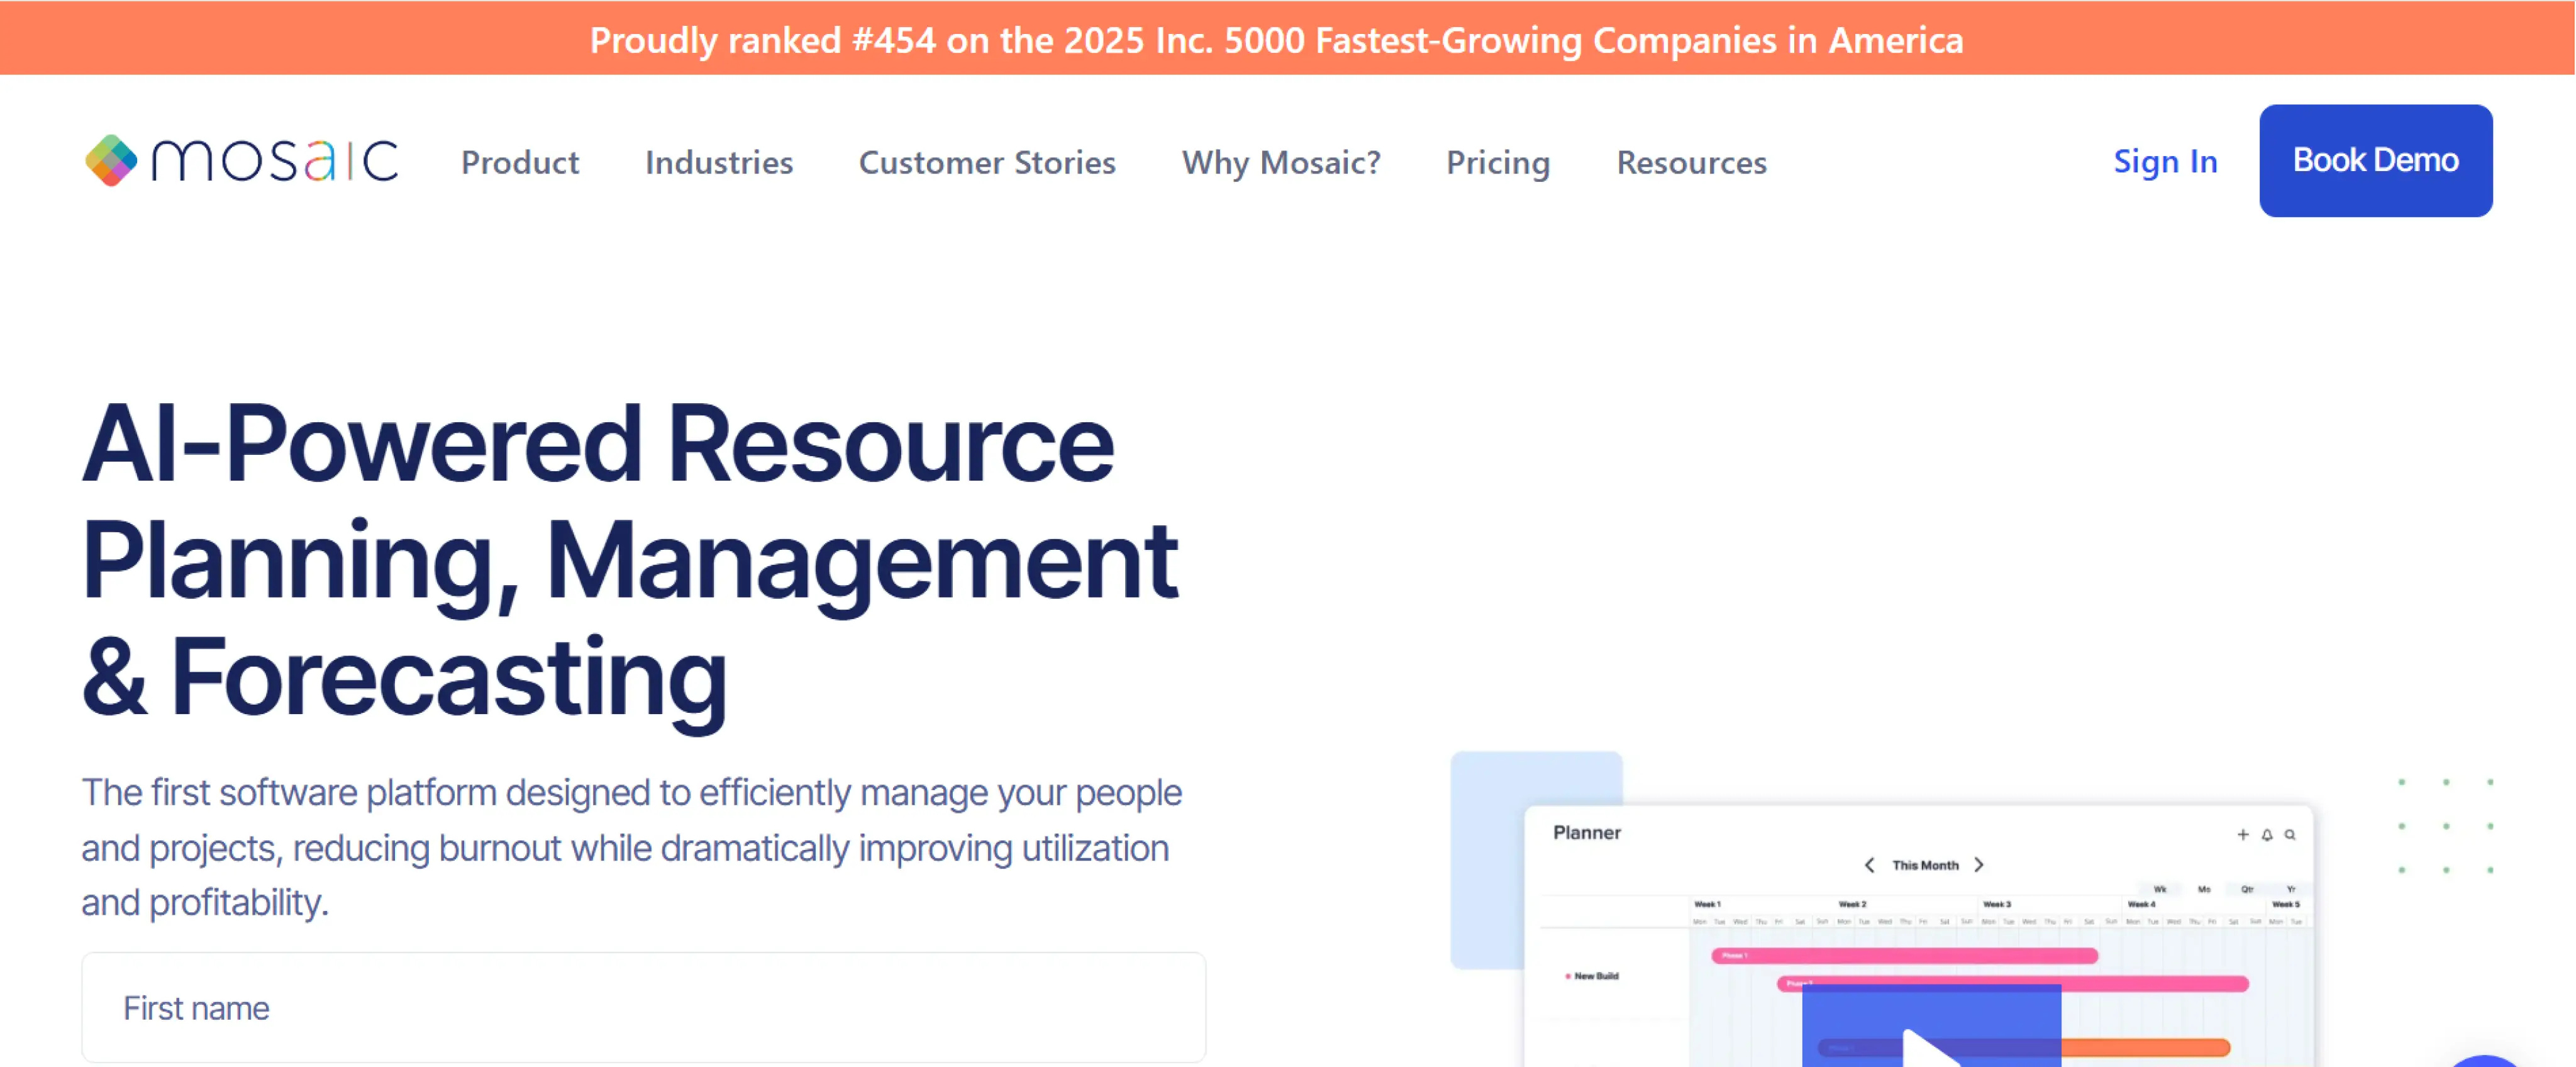This screenshot has width=2576, height=1067.
Task: Expand the Industries menu
Action: pos(718,162)
